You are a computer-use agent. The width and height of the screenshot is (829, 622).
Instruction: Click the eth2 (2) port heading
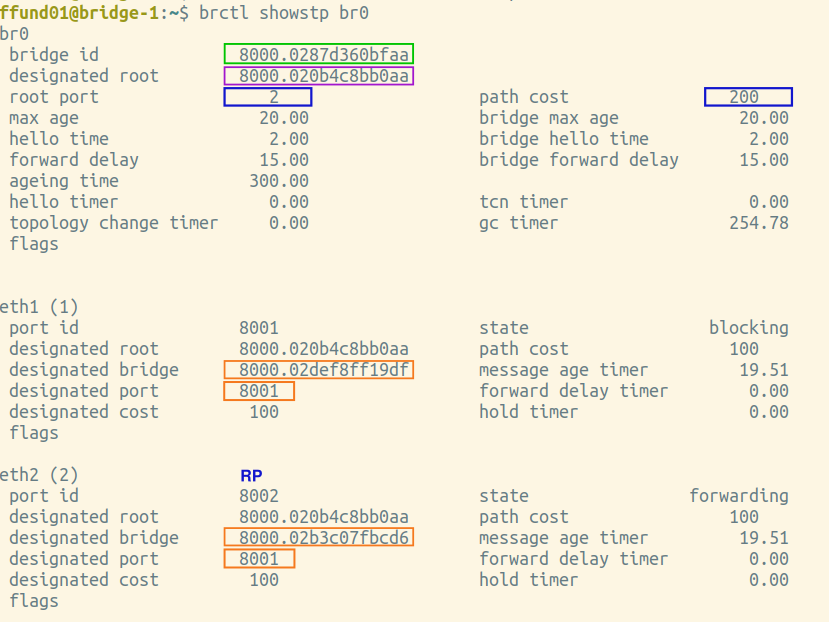coord(39,475)
